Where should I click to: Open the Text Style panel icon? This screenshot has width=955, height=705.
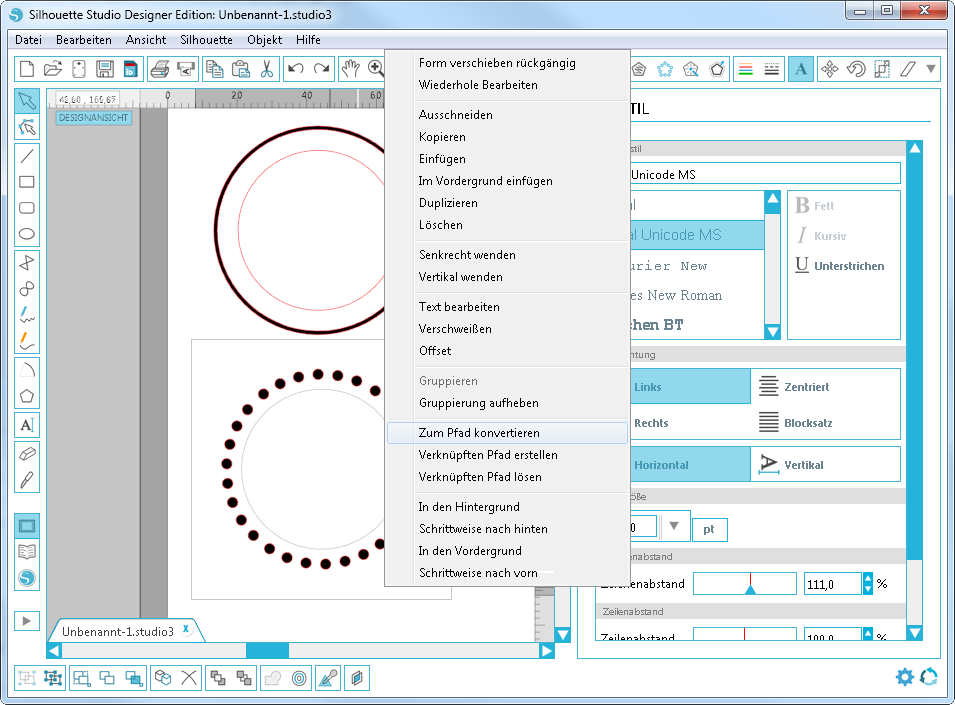[800, 69]
